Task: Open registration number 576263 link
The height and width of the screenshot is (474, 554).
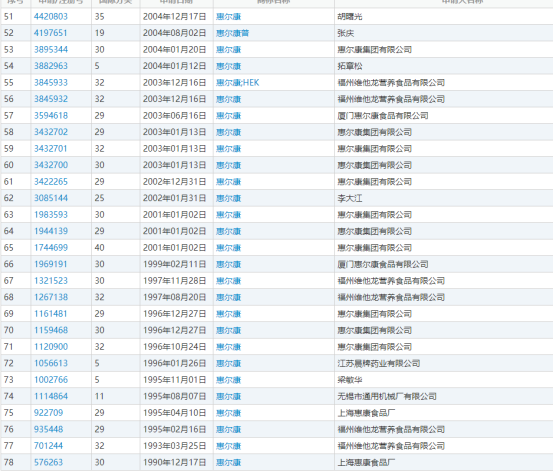Action: 48,462
